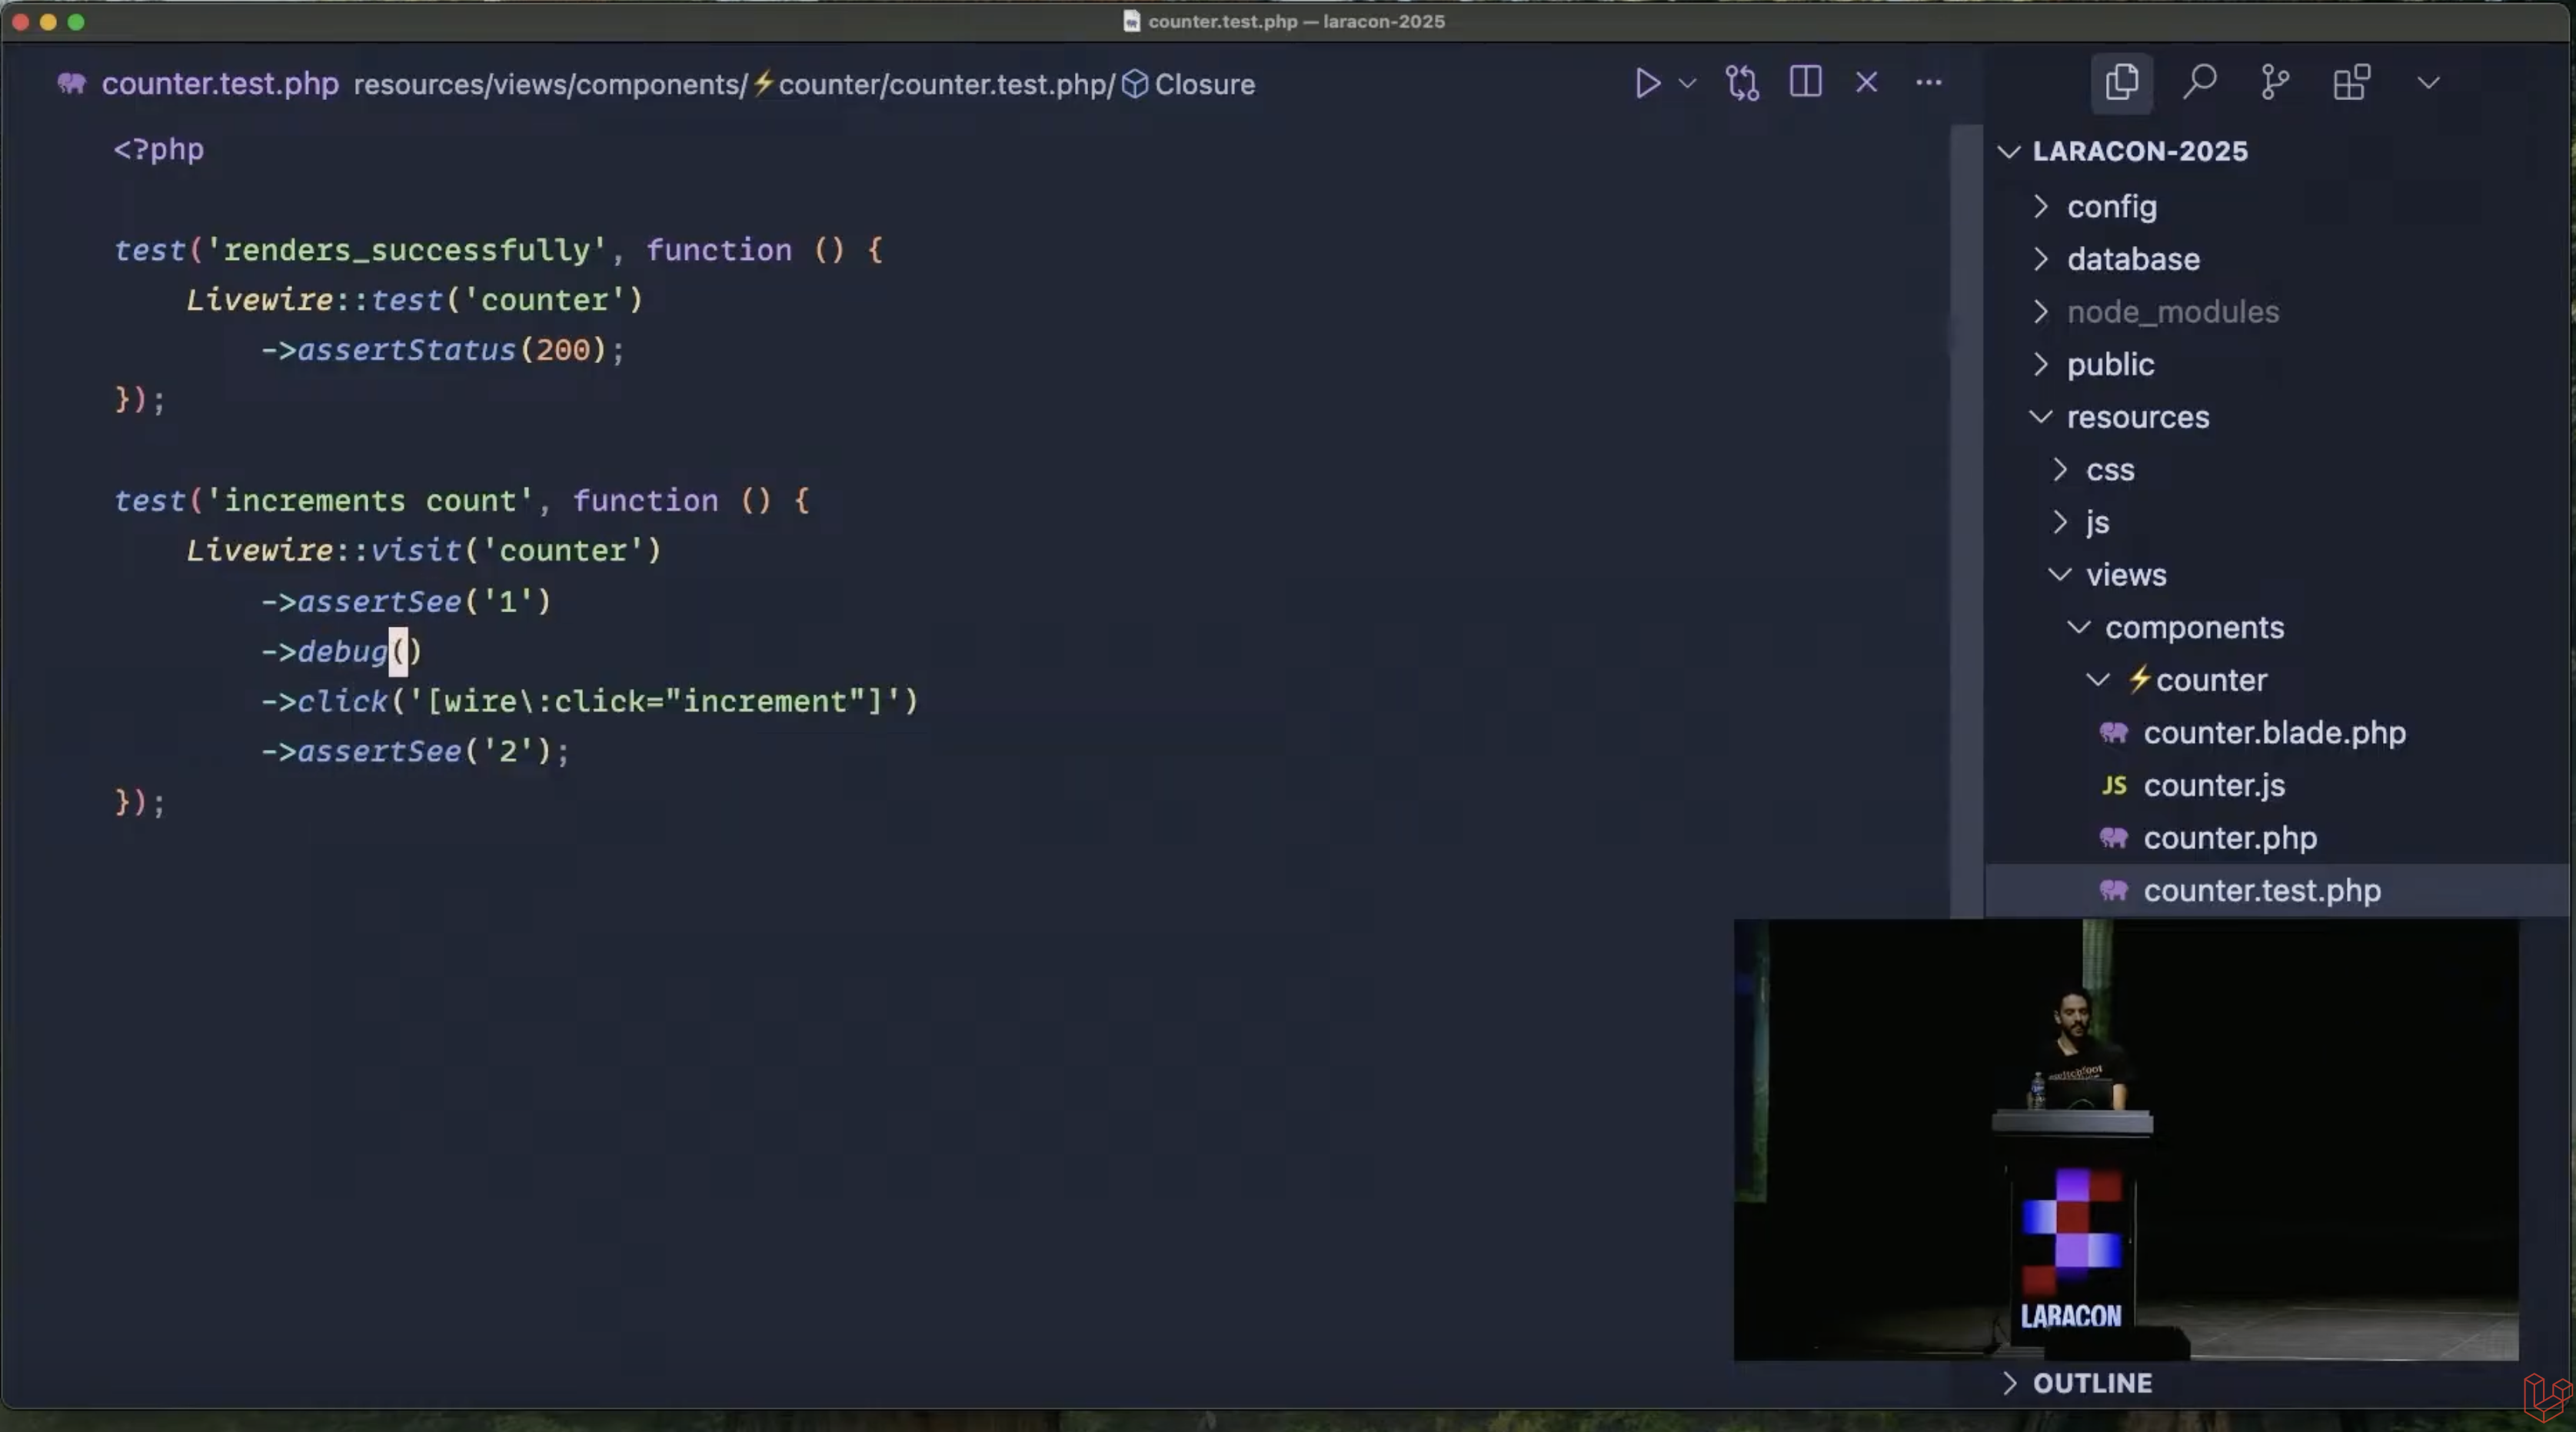Click the Closure cube icon in breadcrumb

tap(1134, 84)
